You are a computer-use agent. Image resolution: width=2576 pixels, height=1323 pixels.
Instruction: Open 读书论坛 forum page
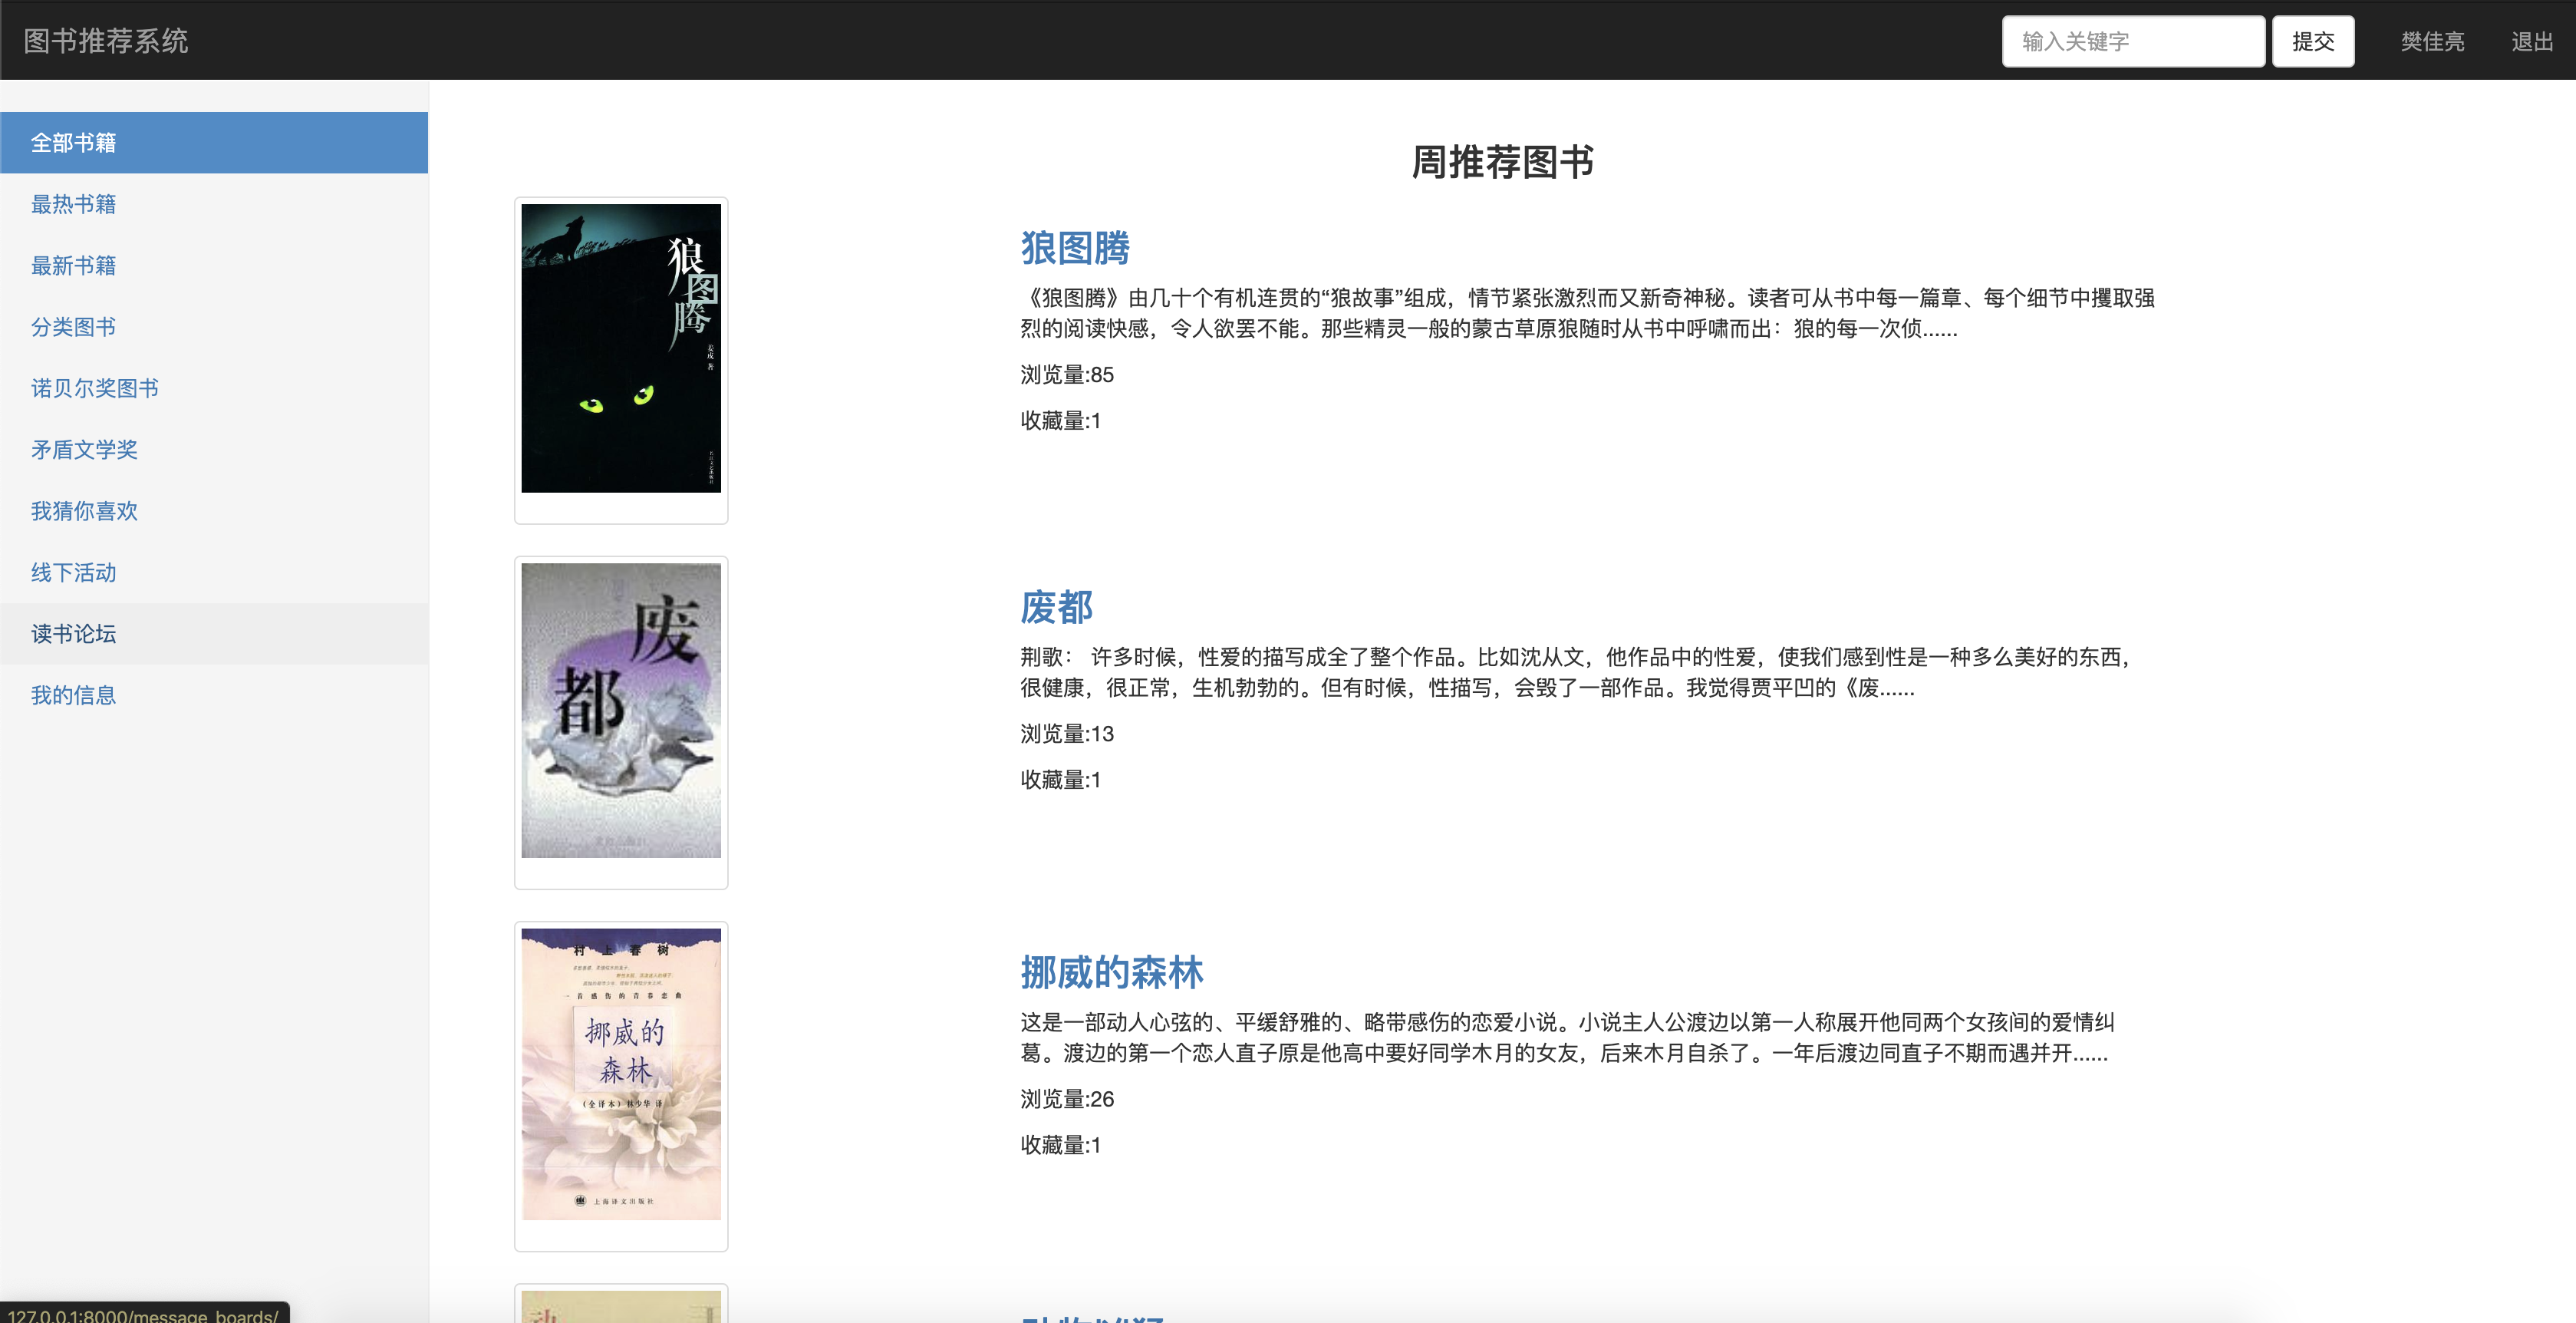tap(73, 634)
